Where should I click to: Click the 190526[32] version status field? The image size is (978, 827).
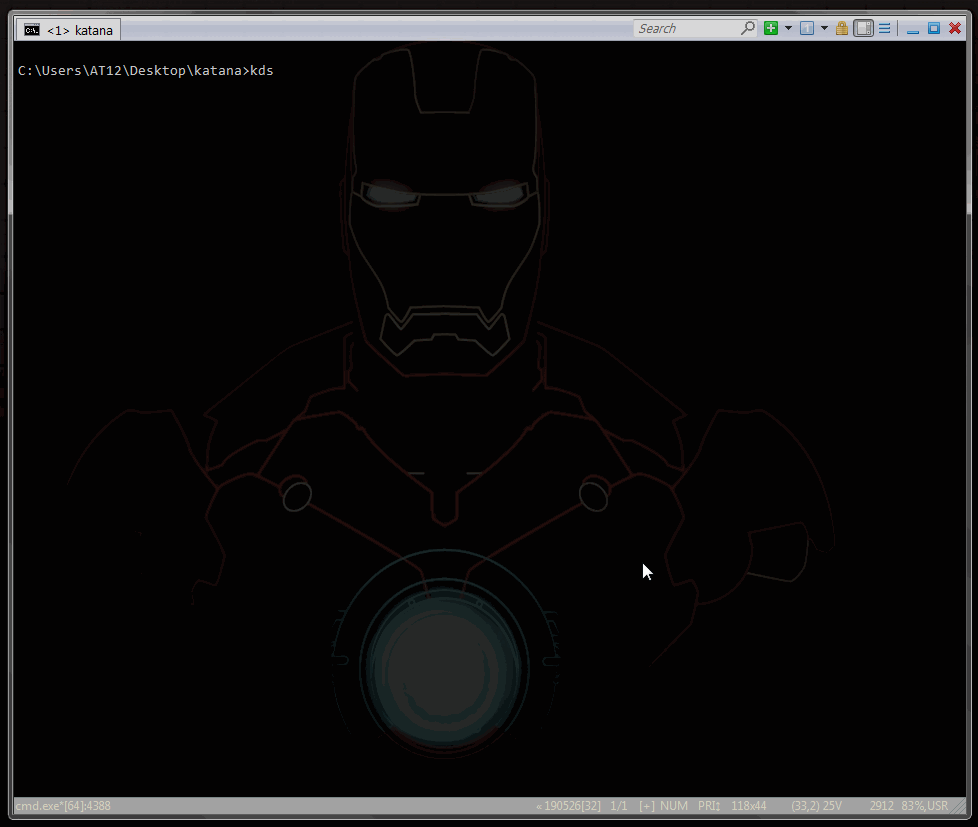[x=570, y=806]
